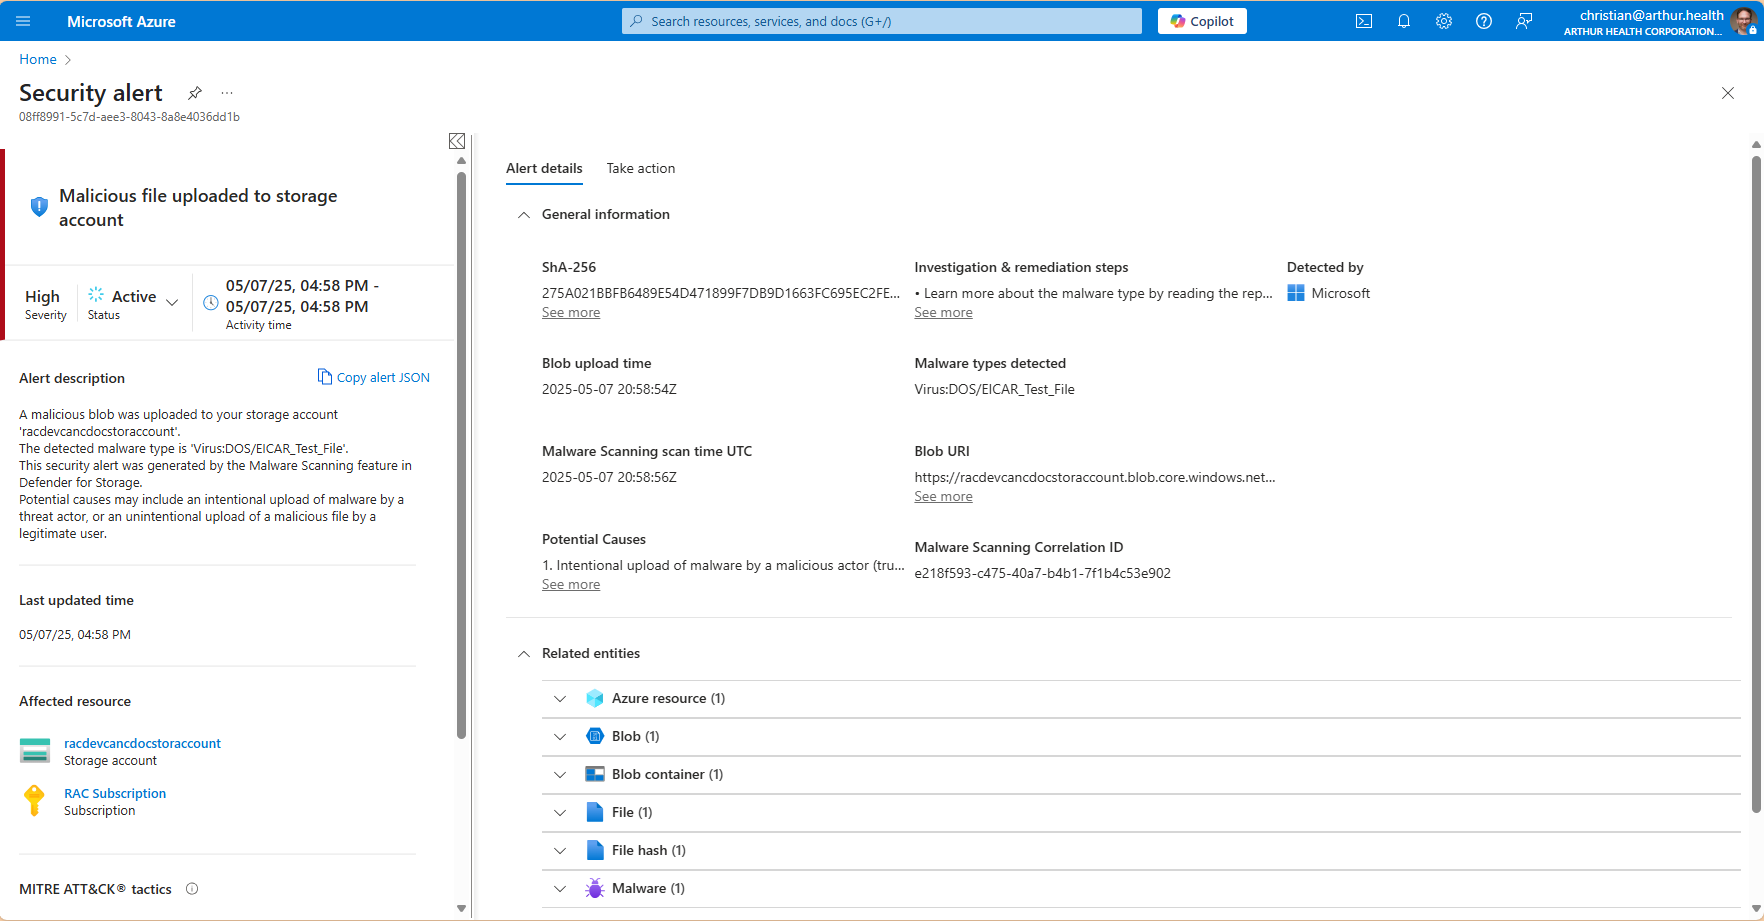Click the Blob entity icon

595,736
